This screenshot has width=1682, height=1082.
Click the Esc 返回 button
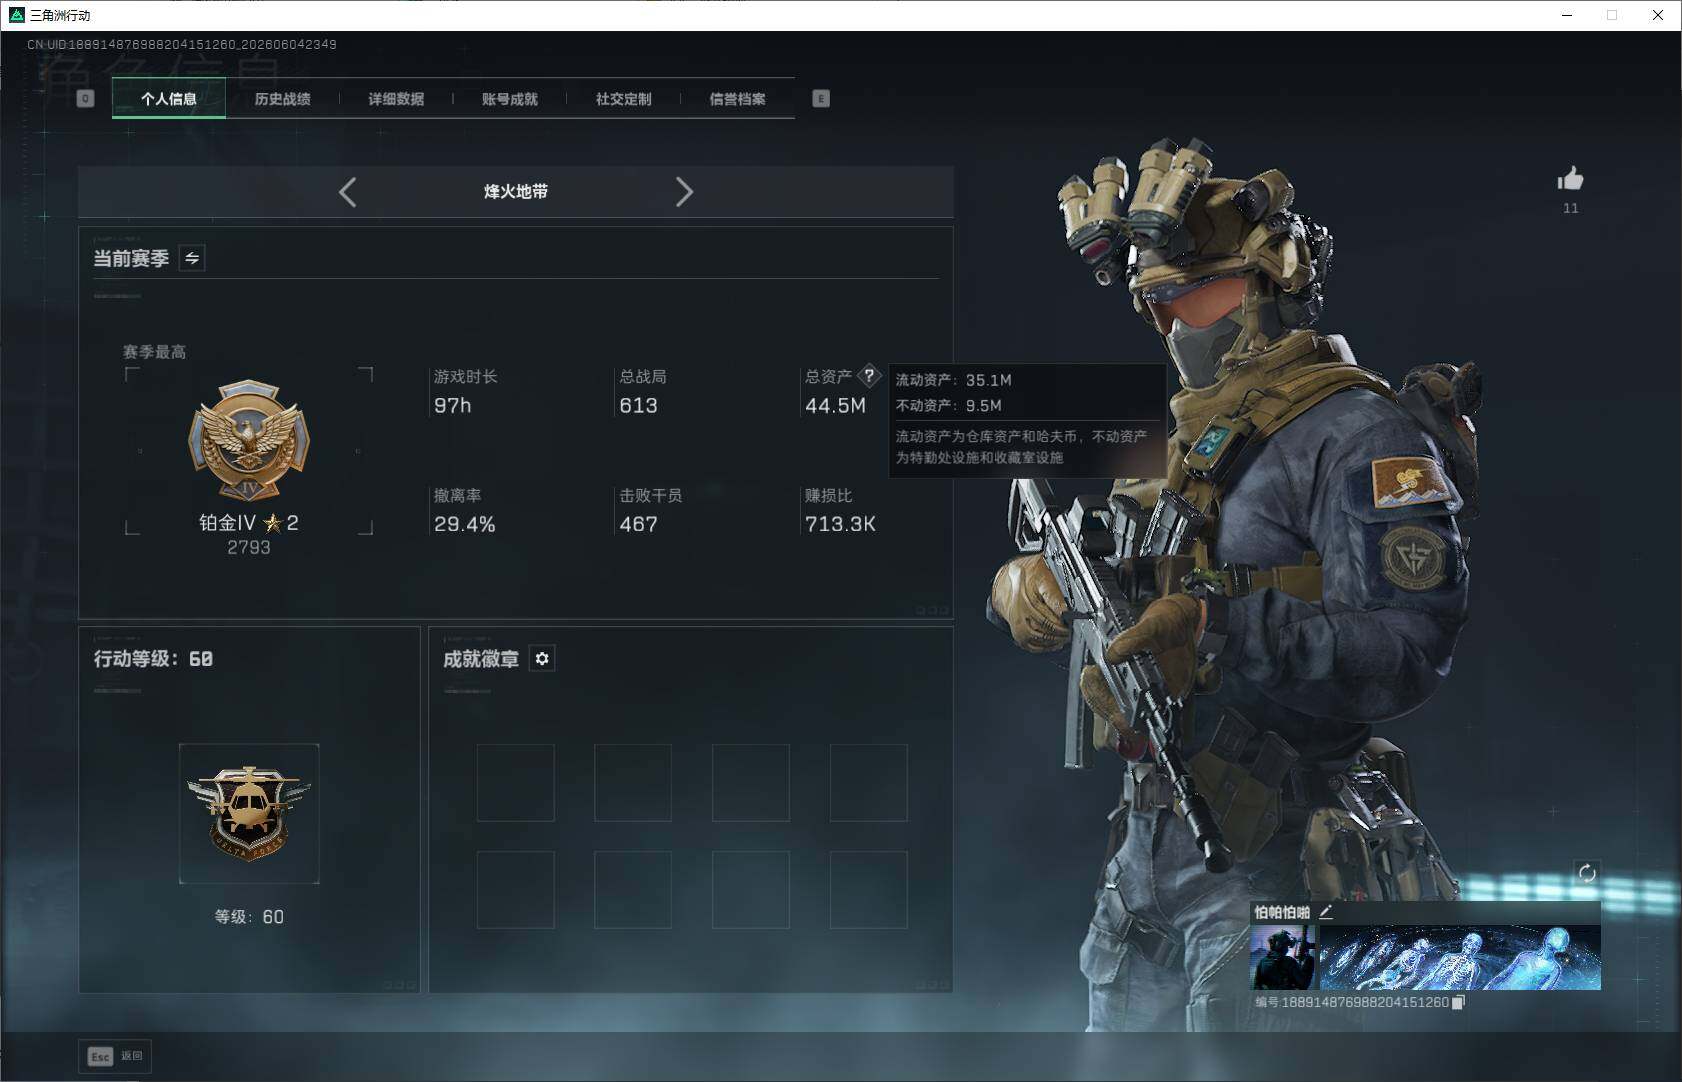coord(115,1056)
